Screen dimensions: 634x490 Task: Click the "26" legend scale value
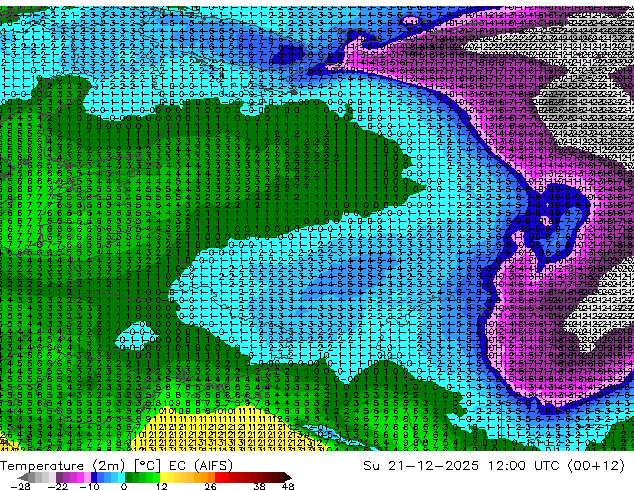(210, 486)
